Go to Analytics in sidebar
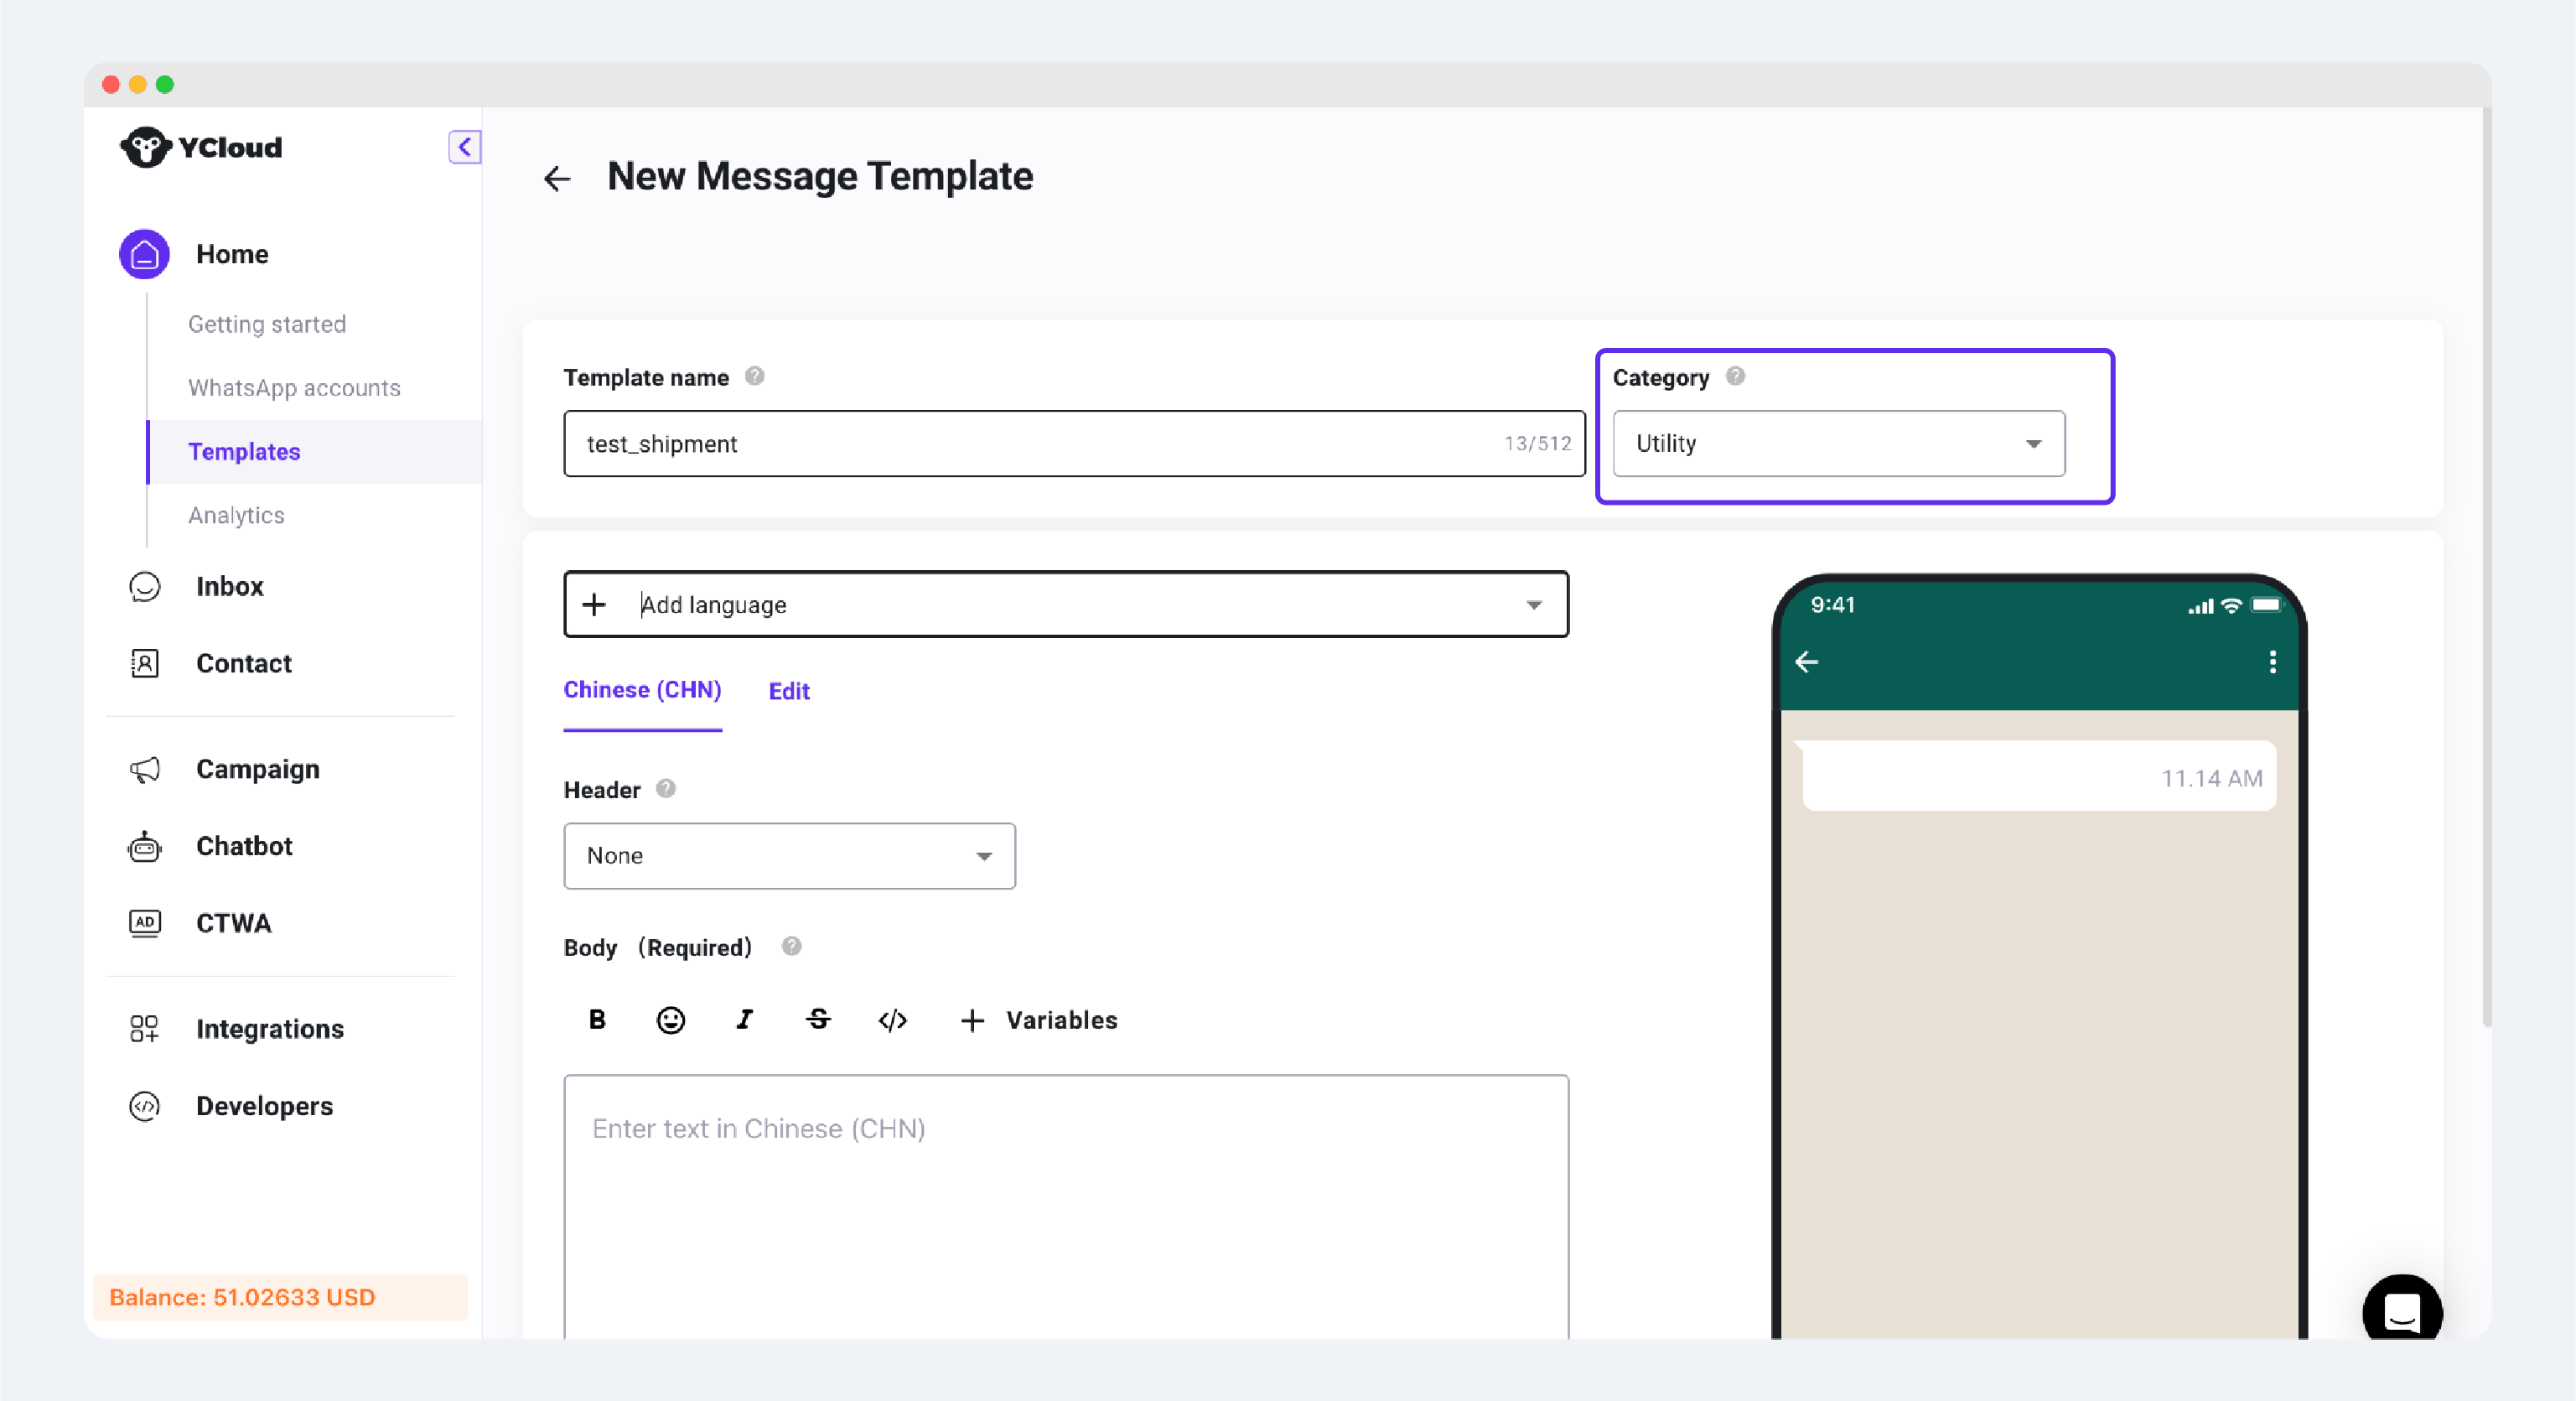Screen dimensions: 2576x1401 [x=236, y=515]
